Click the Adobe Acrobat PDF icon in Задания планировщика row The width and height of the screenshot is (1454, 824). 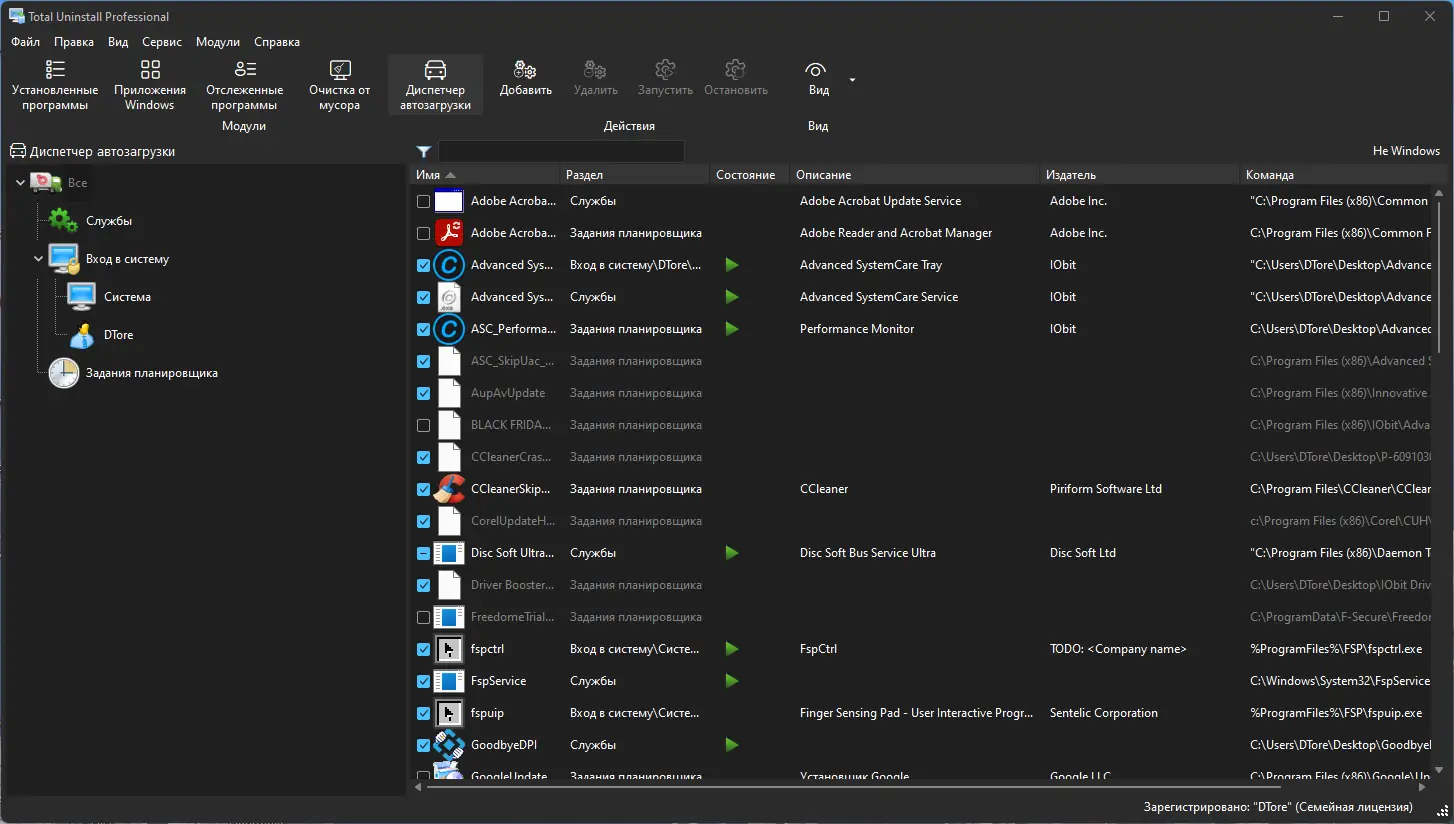tap(449, 233)
